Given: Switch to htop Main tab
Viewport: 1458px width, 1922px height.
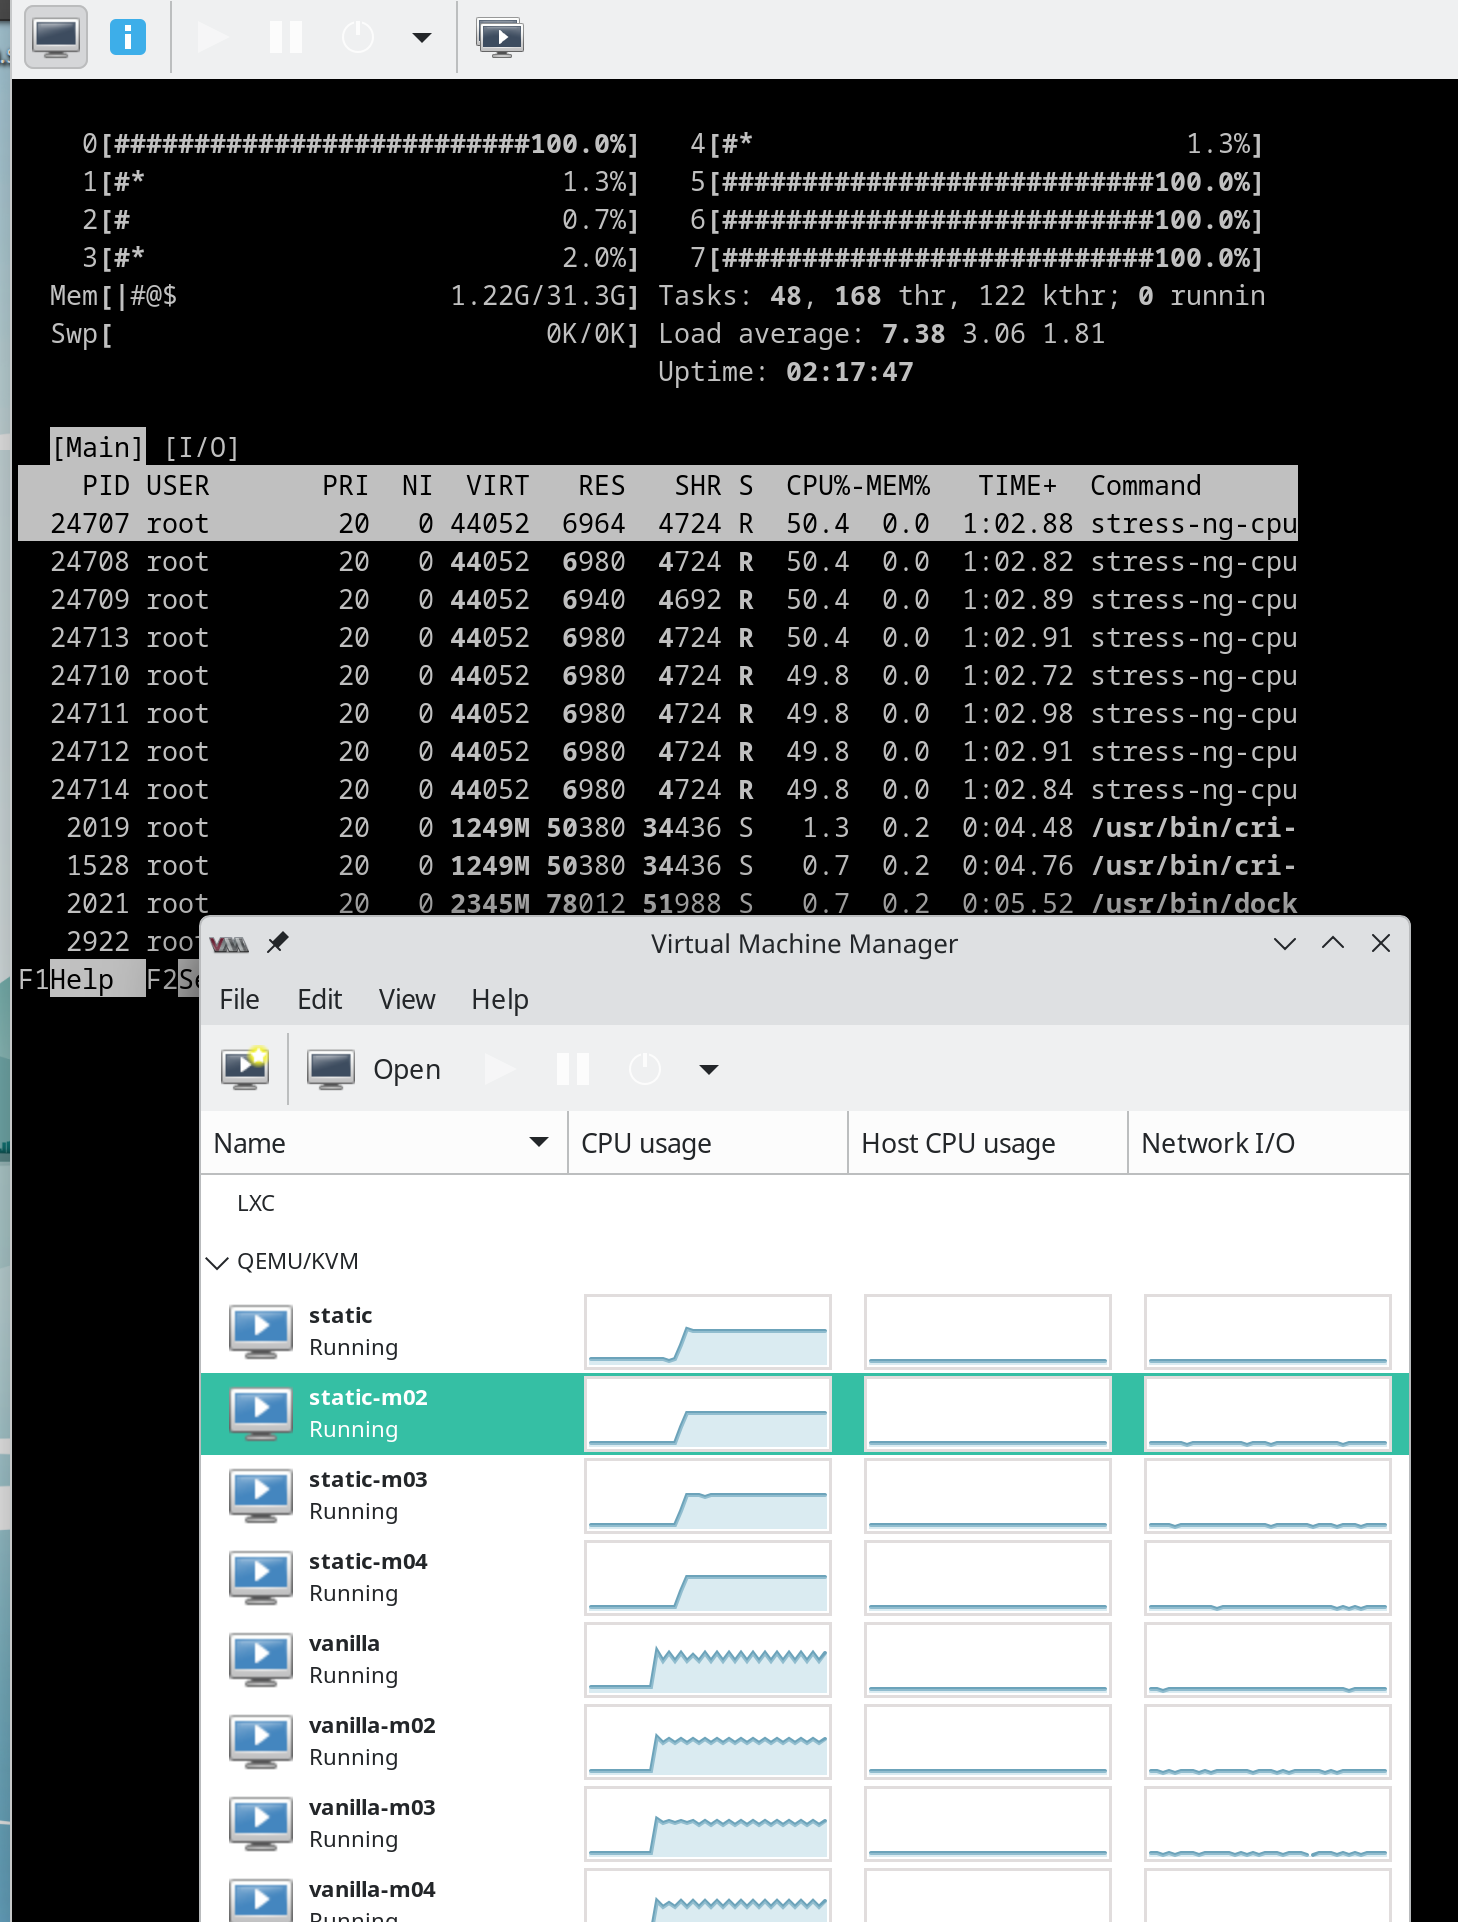Looking at the screenshot, I should pos(98,447).
